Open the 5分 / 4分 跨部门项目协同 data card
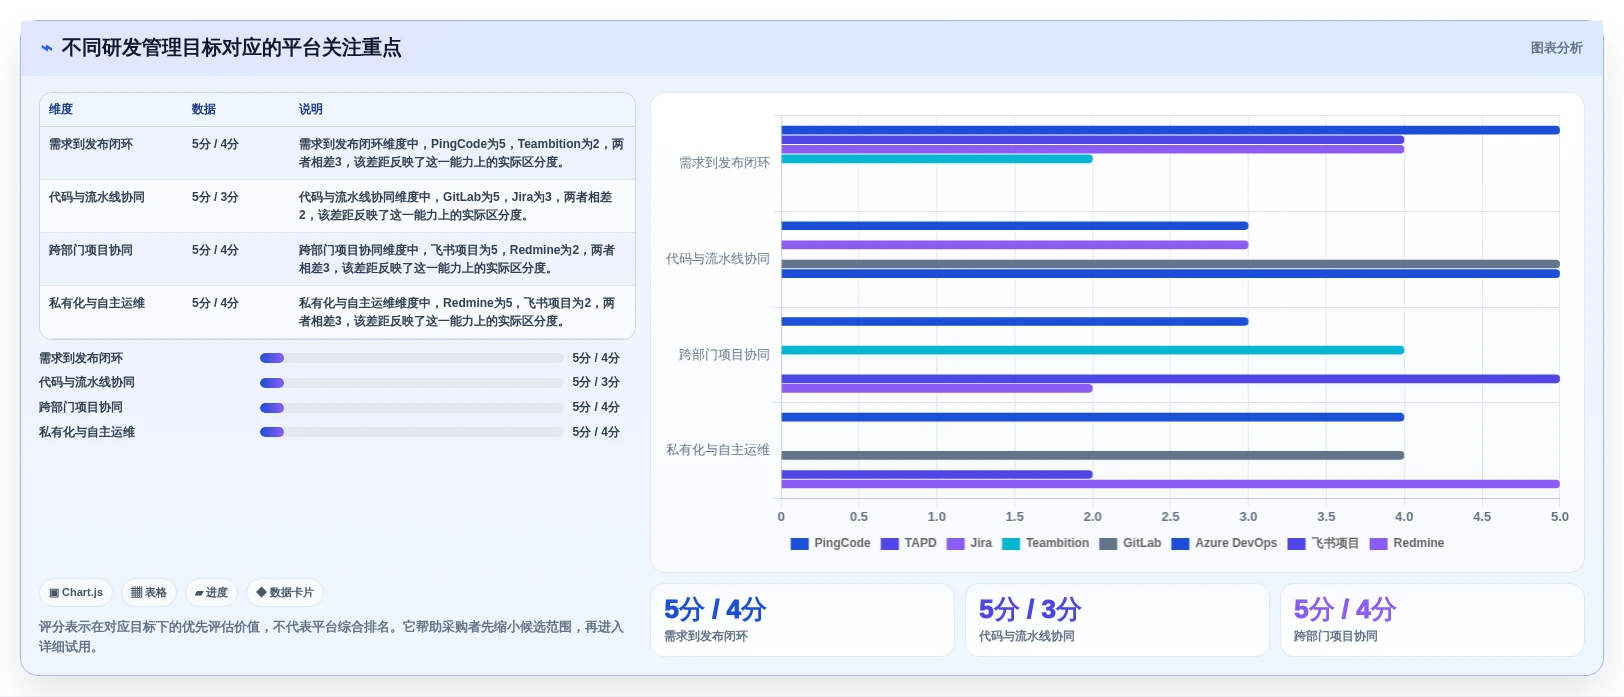Screen dimensions: 1624x697 (1432, 620)
